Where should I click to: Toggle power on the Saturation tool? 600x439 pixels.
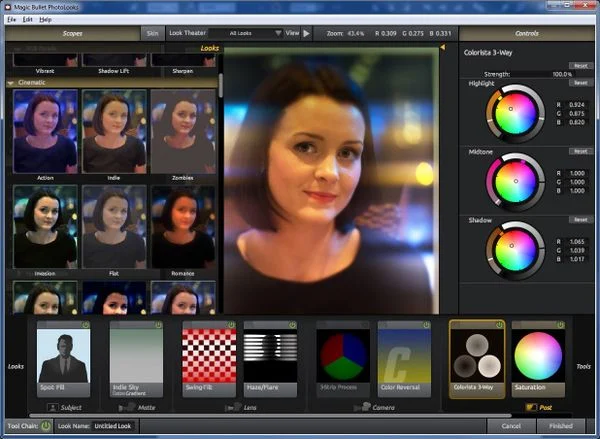click(x=560, y=324)
